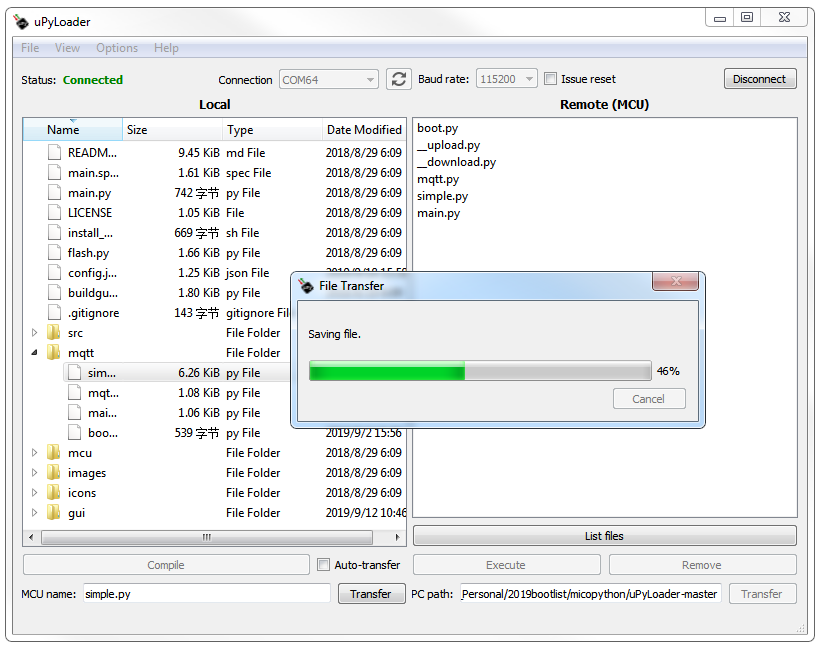The width and height of the screenshot is (823, 647).
Task: Select boot.py in the Remote list
Action: pyautogui.click(x=438, y=128)
